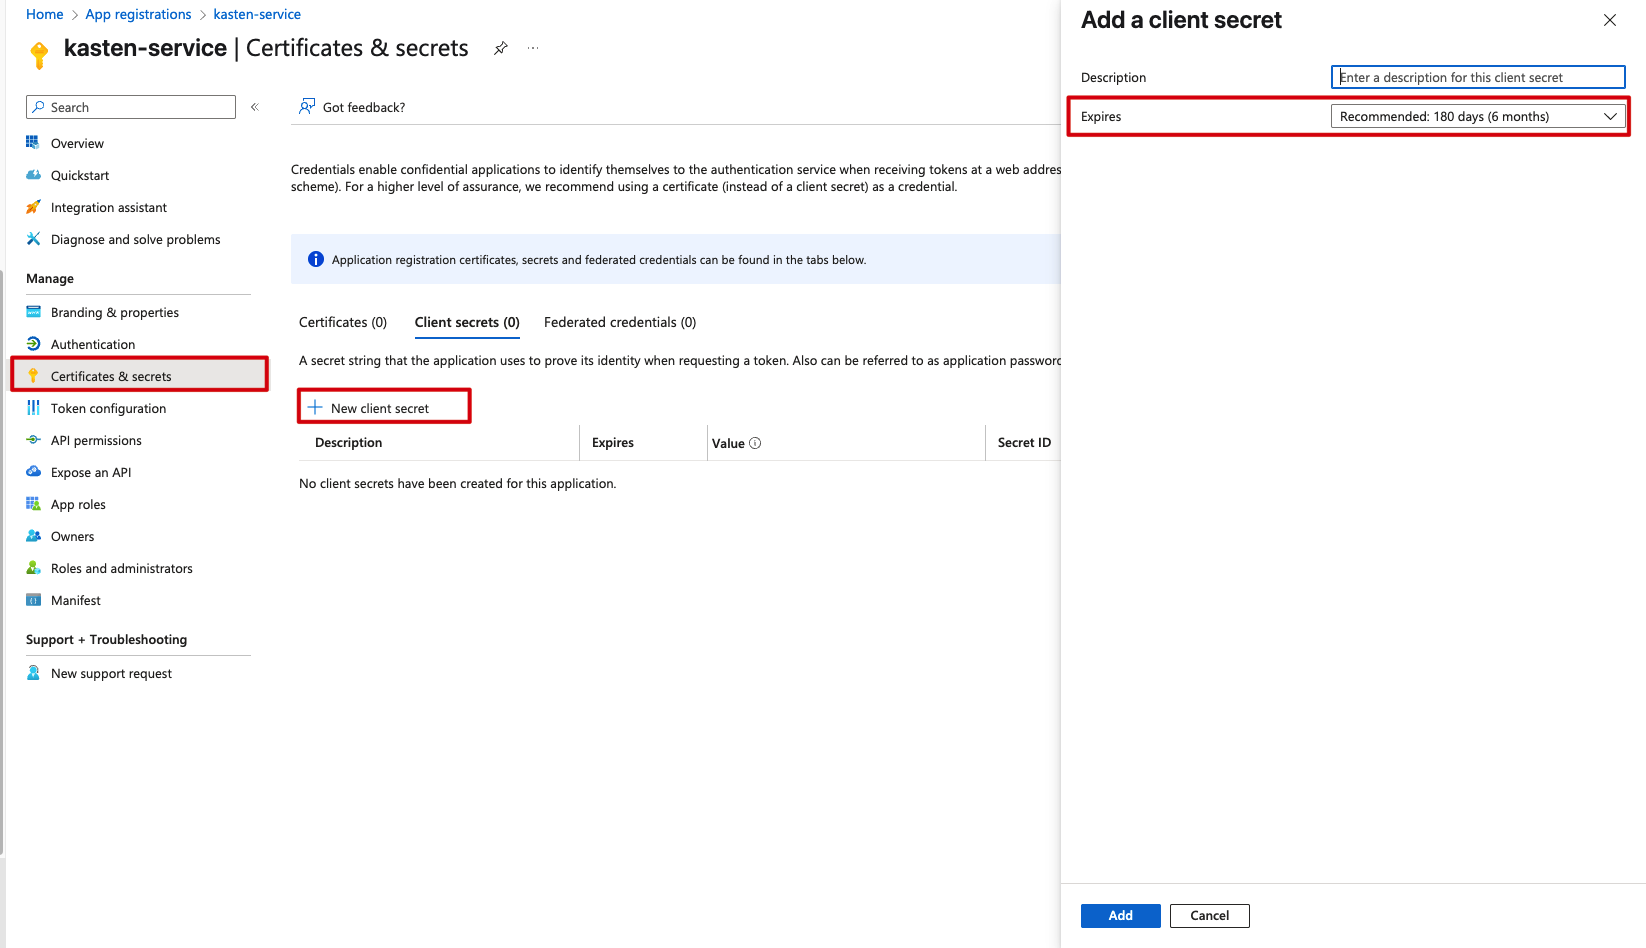Screen dimensions: 1646x948
Task: Click the Token configuration bars icon
Action: click(33, 408)
